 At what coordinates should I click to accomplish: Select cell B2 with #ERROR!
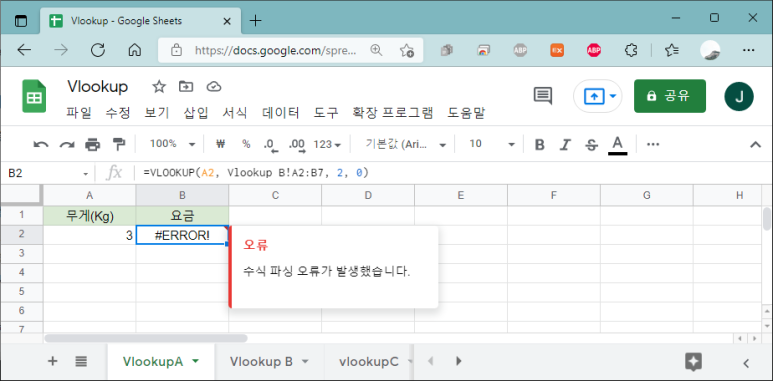pyautogui.click(x=182, y=236)
